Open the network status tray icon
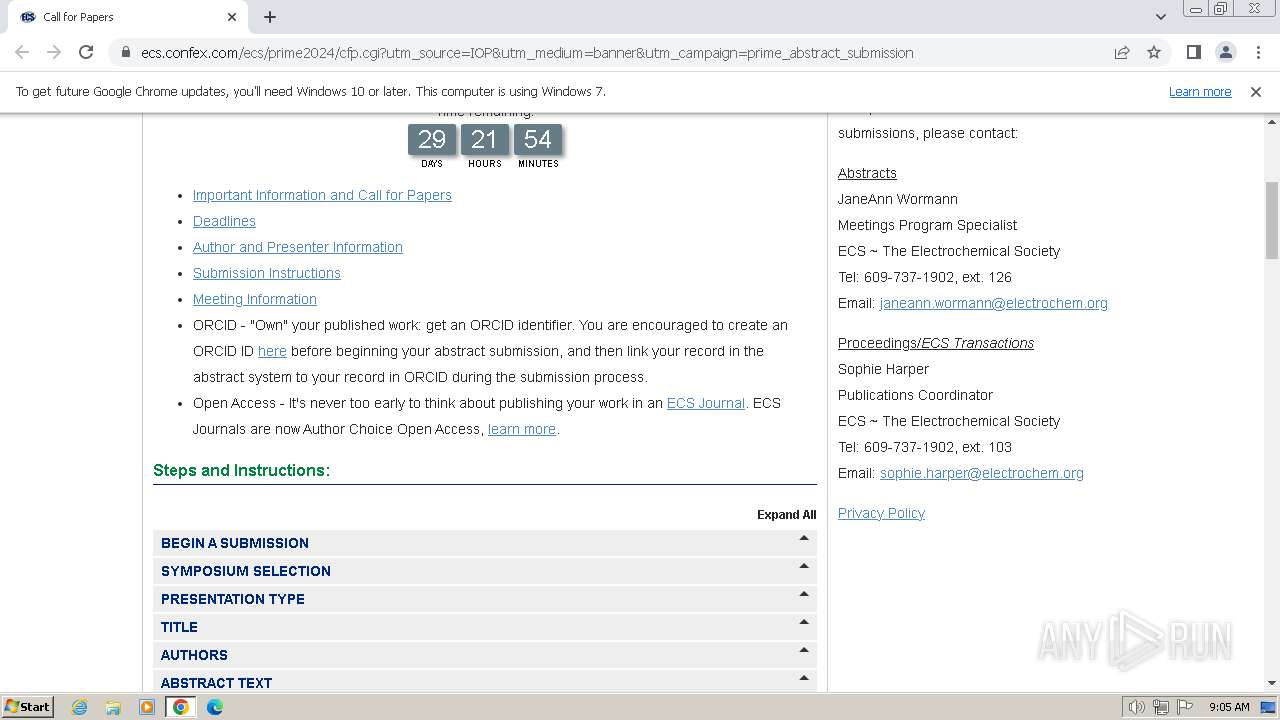 tap(1161, 707)
